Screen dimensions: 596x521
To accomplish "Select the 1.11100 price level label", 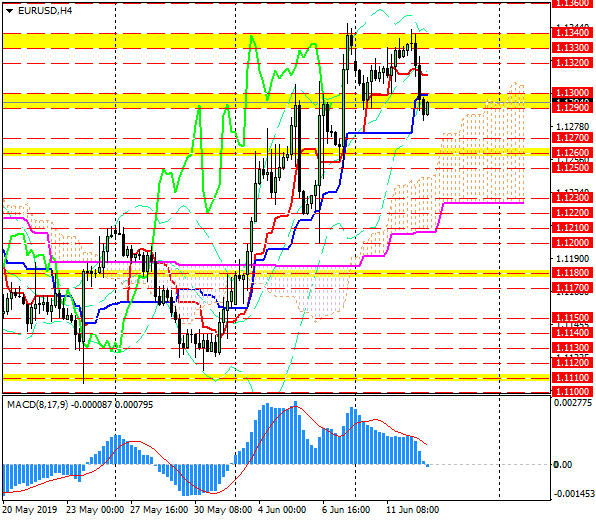I will point(572,378).
